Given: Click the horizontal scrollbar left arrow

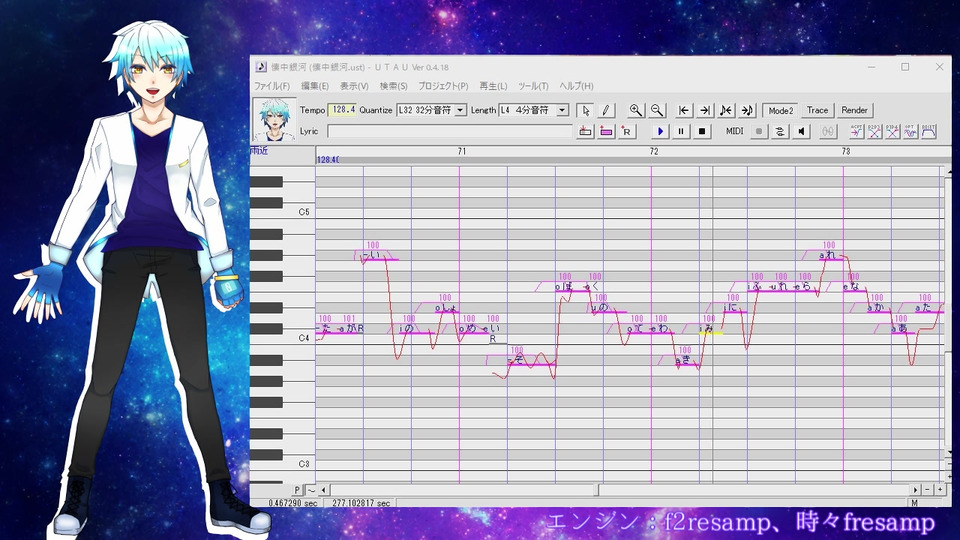Looking at the screenshot, I should (324, 490).
